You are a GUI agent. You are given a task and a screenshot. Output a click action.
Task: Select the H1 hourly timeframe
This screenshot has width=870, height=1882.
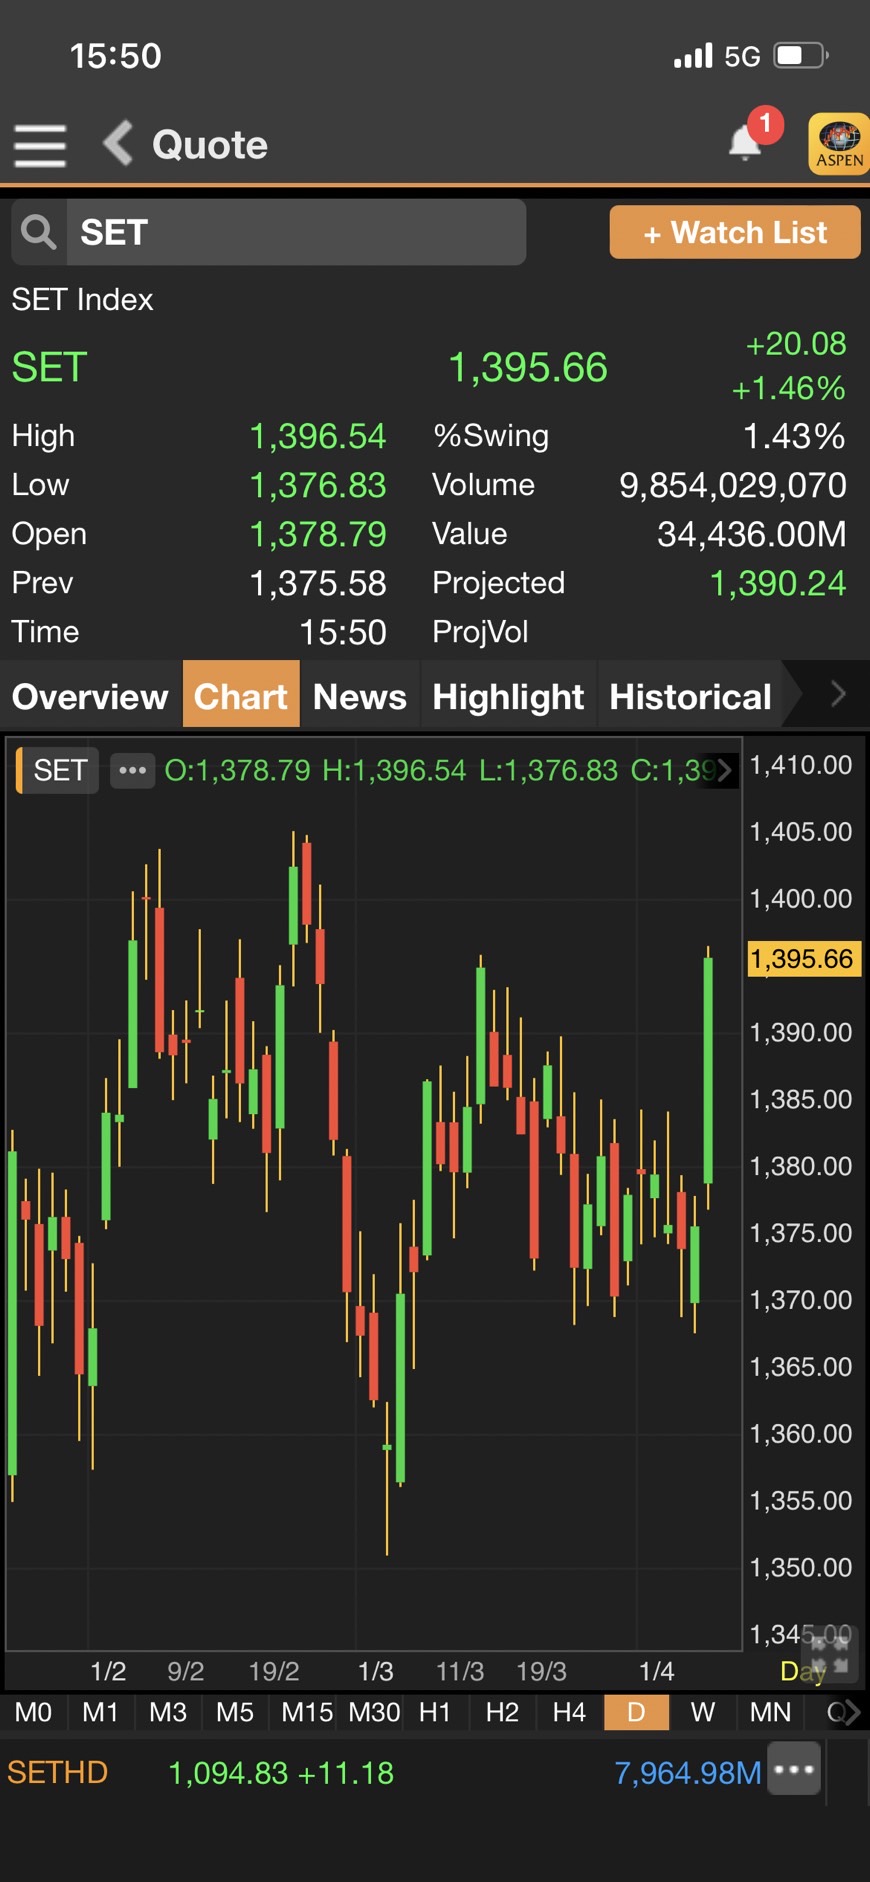(x=434, y=1712)
